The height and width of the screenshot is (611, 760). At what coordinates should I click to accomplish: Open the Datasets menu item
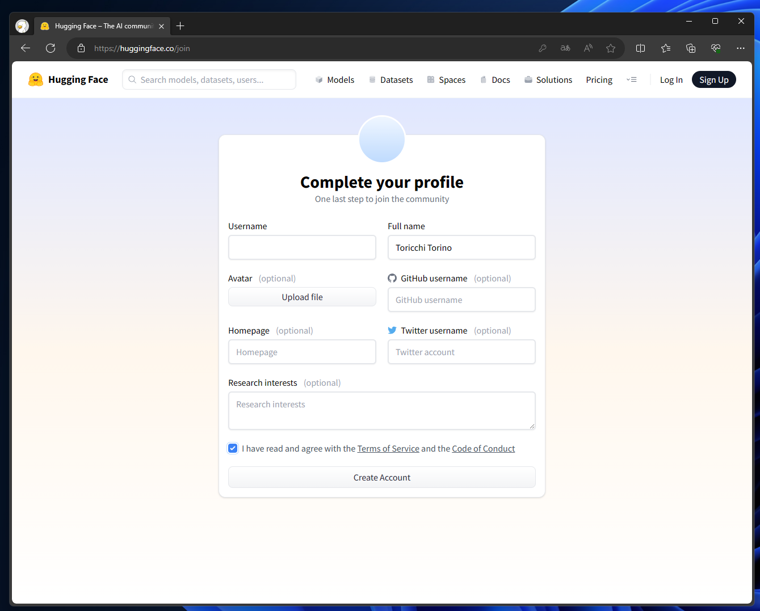point(391,79)
